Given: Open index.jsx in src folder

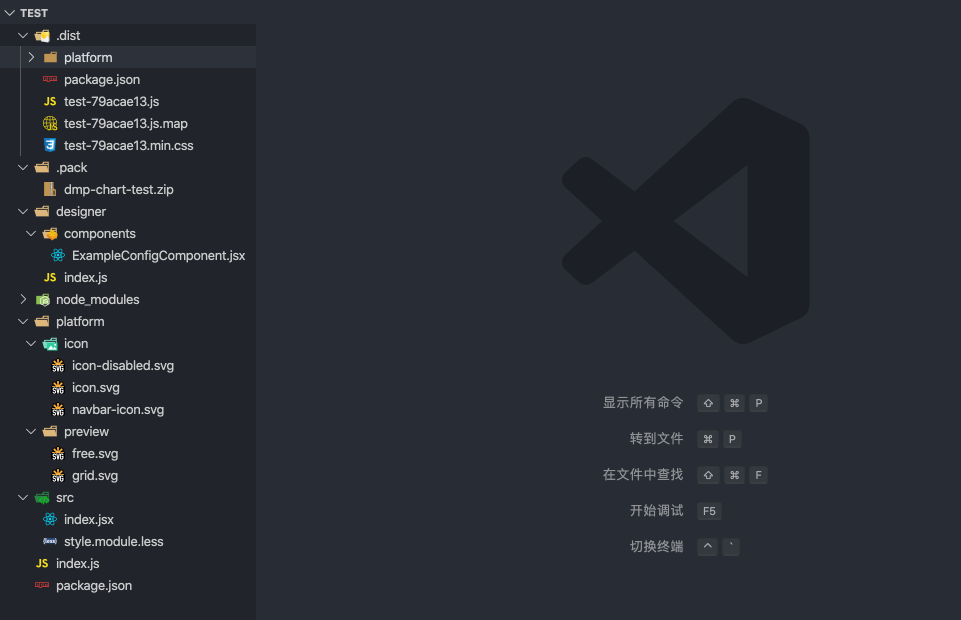Looking at the screenshot, I should pyautogui.click(x=89, y=520).
